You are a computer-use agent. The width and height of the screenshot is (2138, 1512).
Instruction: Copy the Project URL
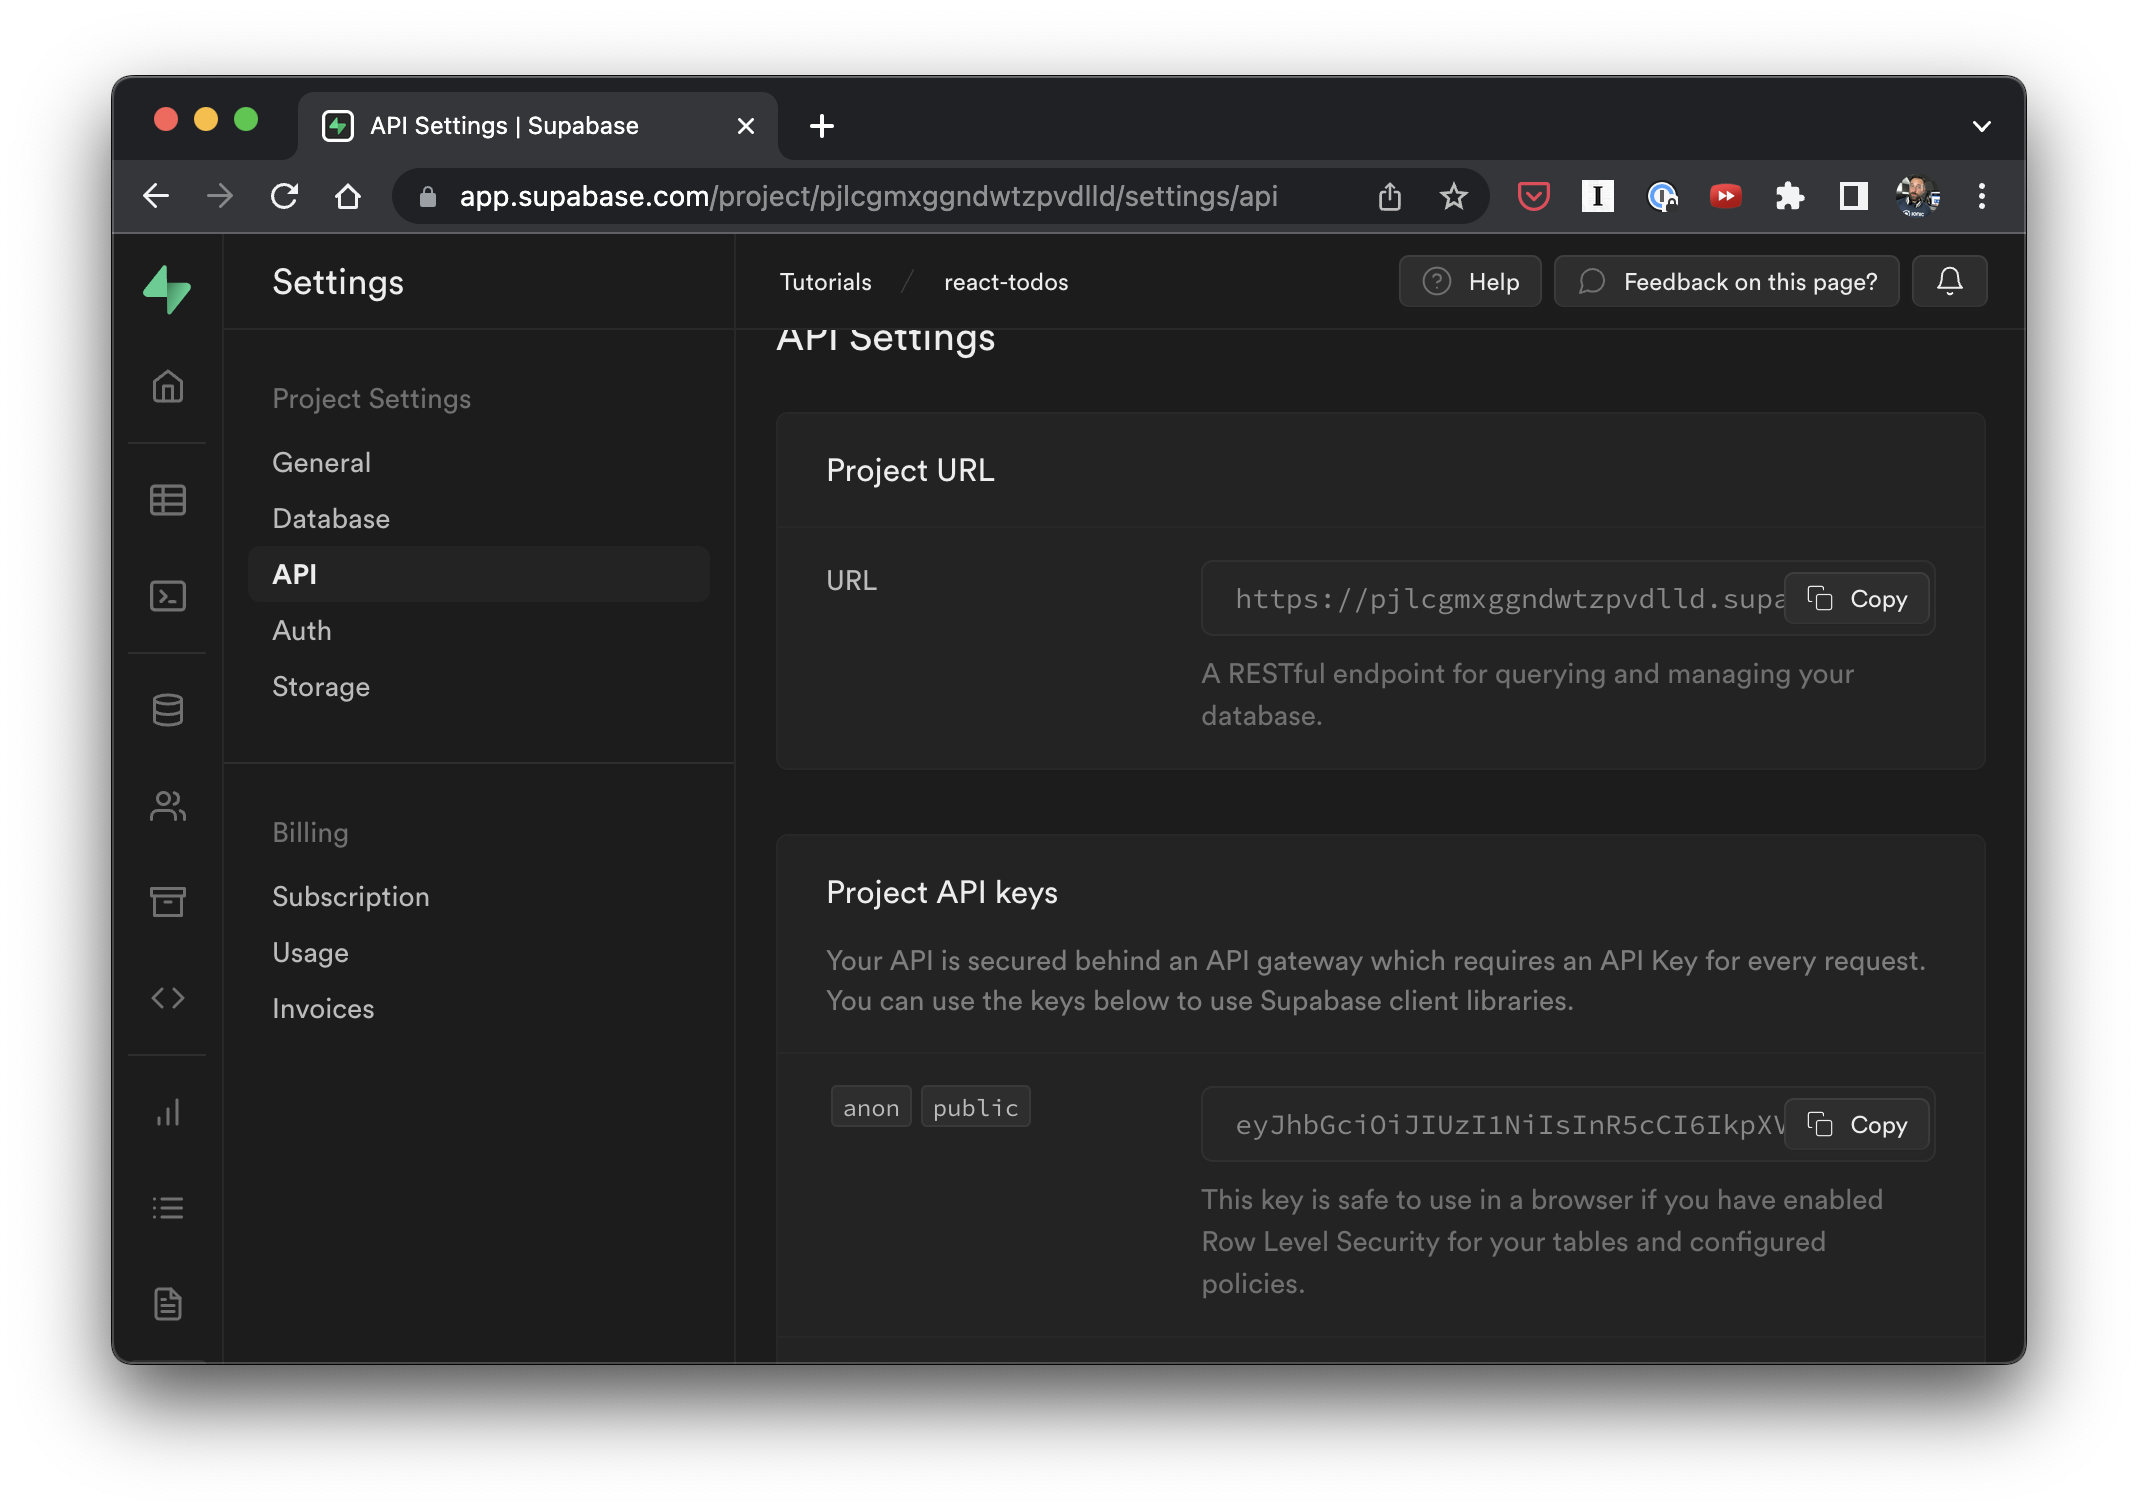pos(1857,599)
